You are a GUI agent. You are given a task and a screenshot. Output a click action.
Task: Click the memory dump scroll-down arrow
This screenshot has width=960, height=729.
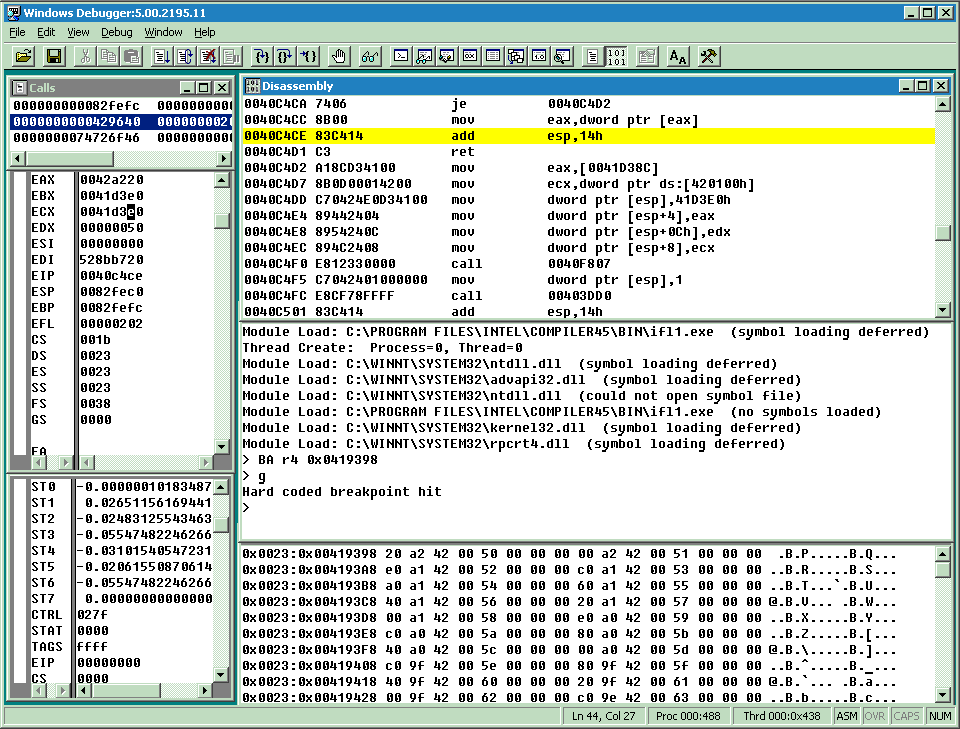click(x=943, y=695)
